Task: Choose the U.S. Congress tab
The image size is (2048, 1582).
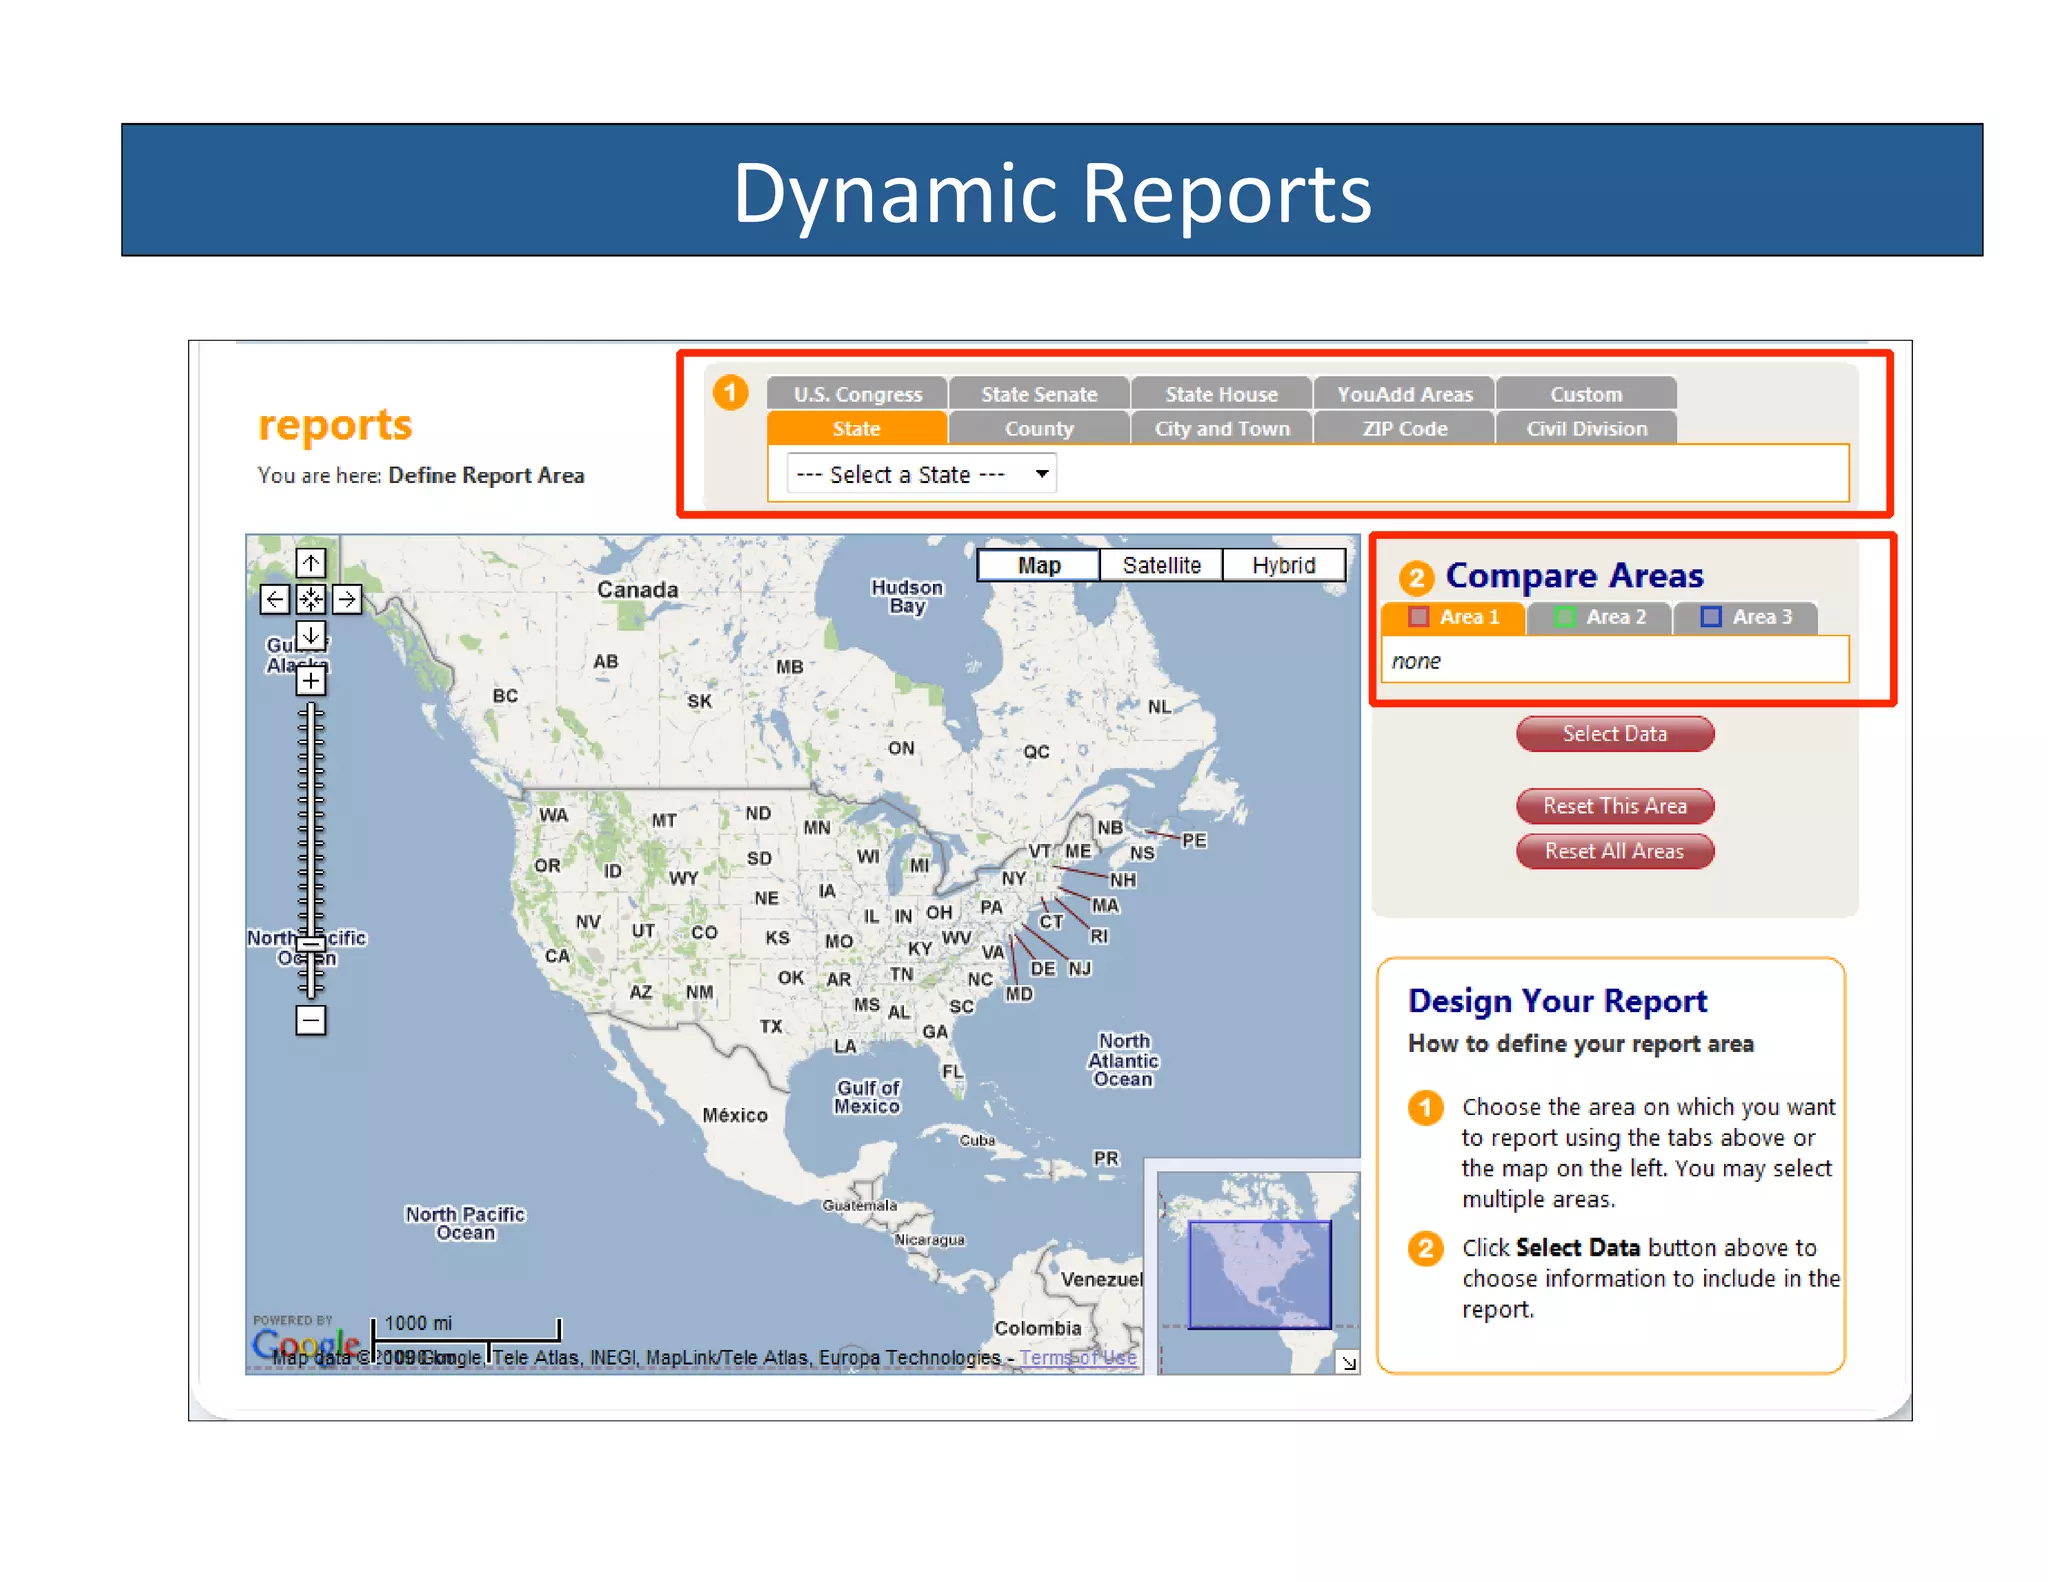Action: click(857, 394)
